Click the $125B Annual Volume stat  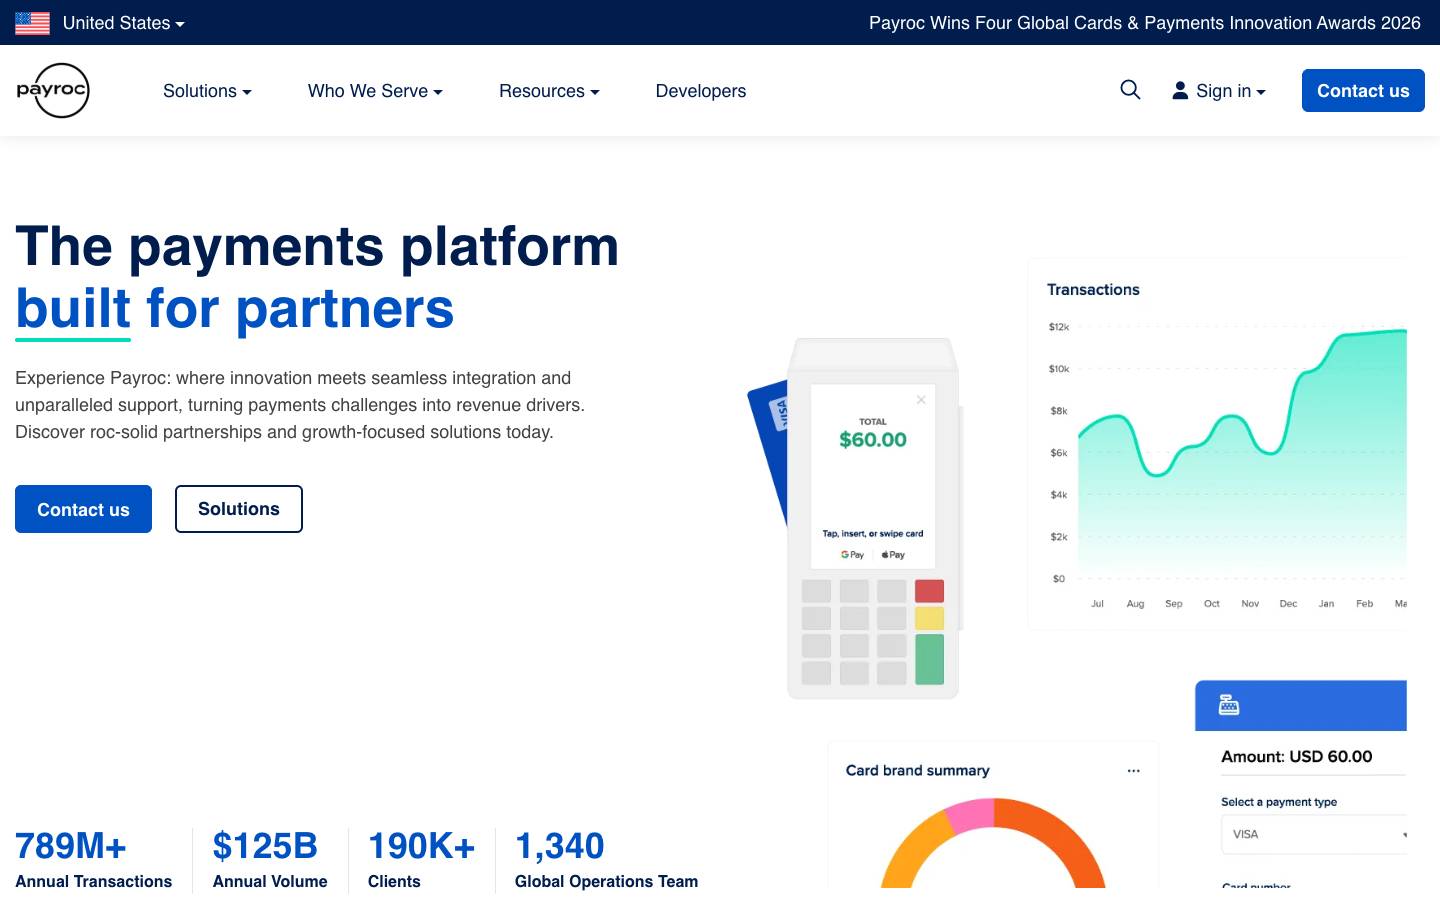pyautogui.click(x=270, y=859)
